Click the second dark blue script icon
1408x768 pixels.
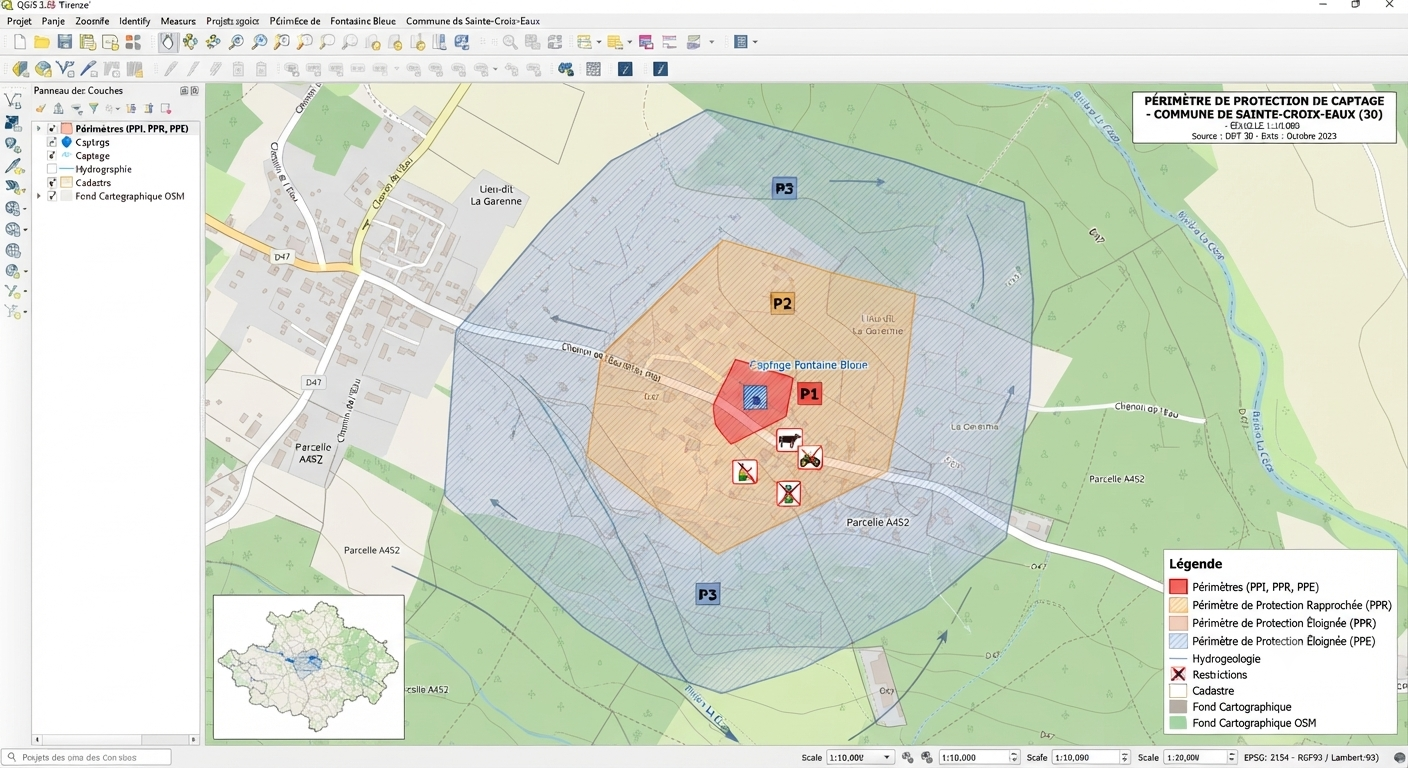(660, 69)
